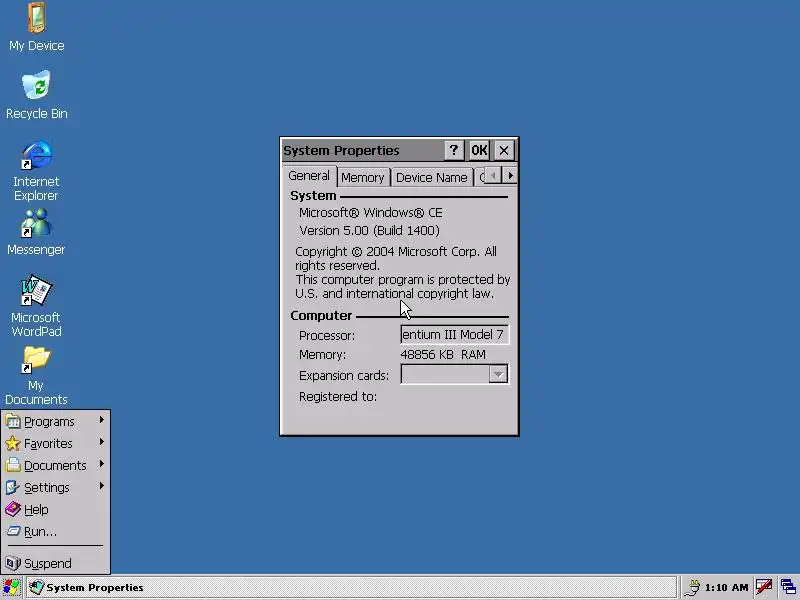This screenshot has height=600, width=800.
Task: Open the Expansion cards dropdown
Action: [x=497, y=374]
